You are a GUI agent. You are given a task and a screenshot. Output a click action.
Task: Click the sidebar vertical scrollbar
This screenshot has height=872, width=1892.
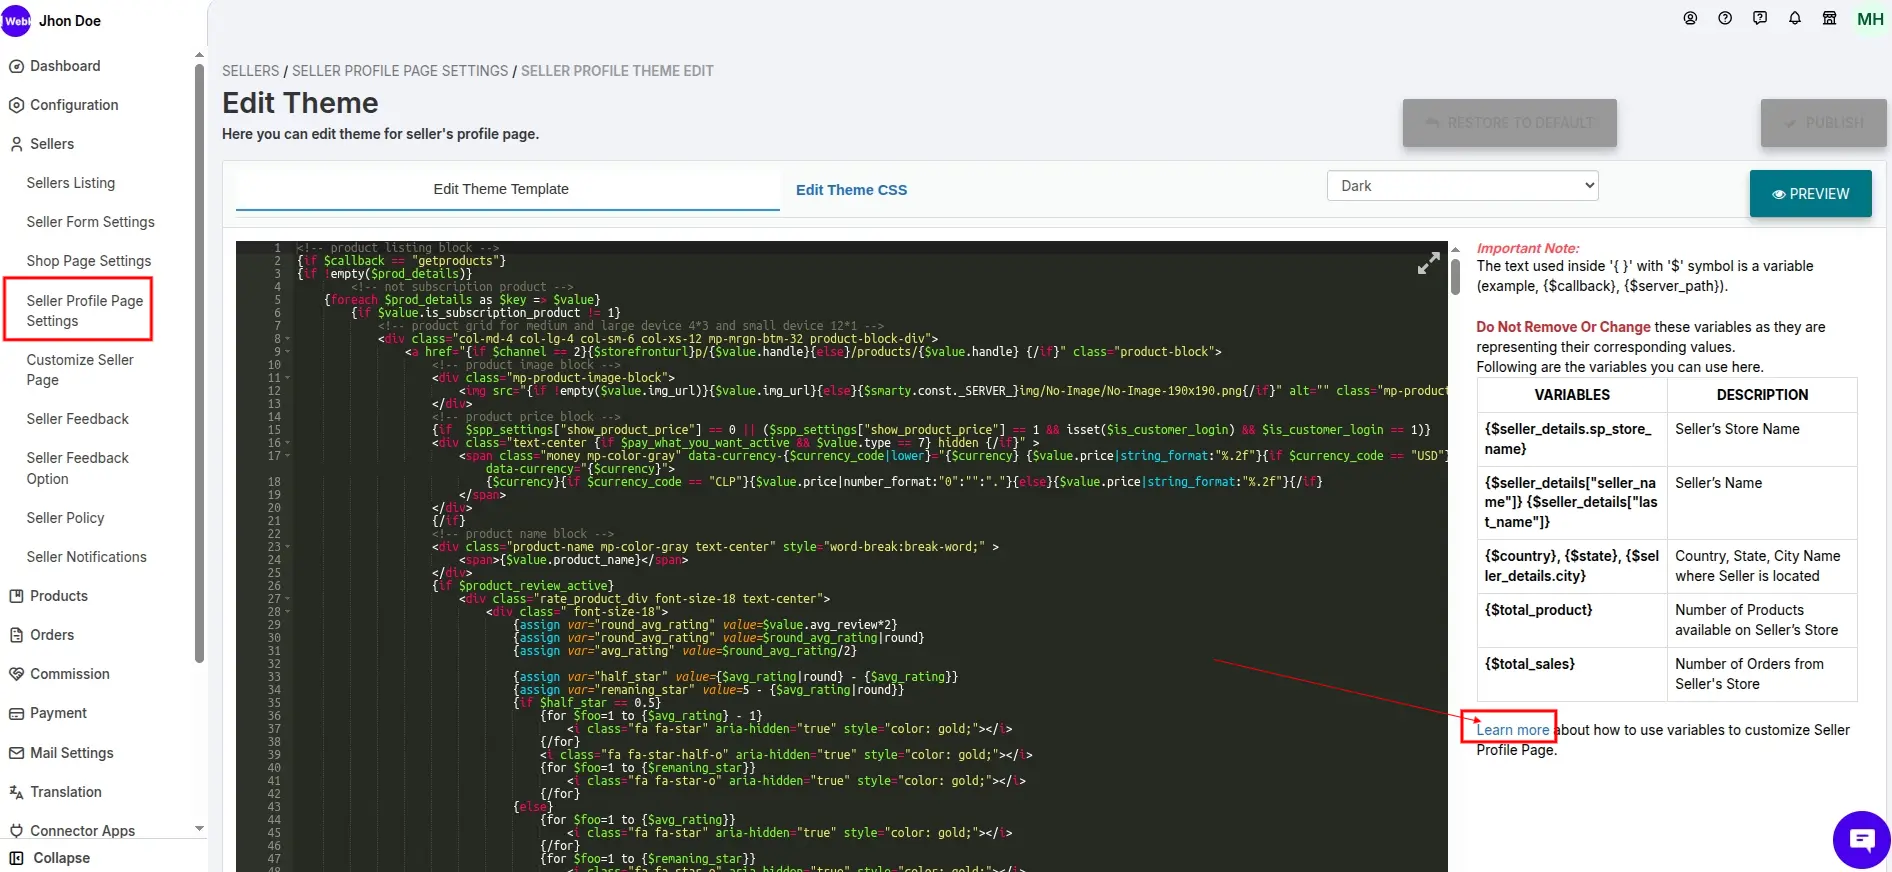click(199, 360)
